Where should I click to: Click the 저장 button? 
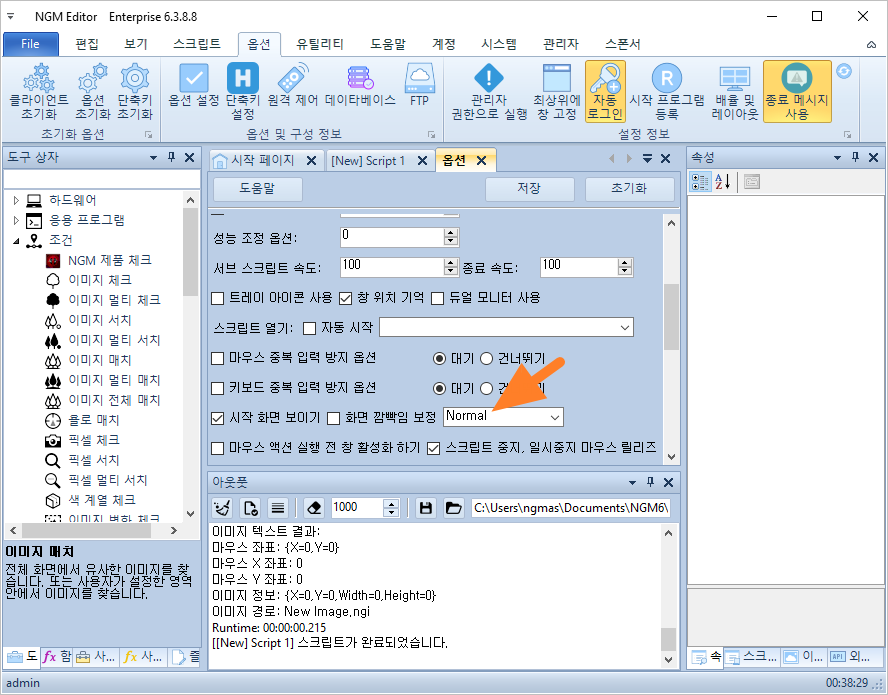[530, 189]
